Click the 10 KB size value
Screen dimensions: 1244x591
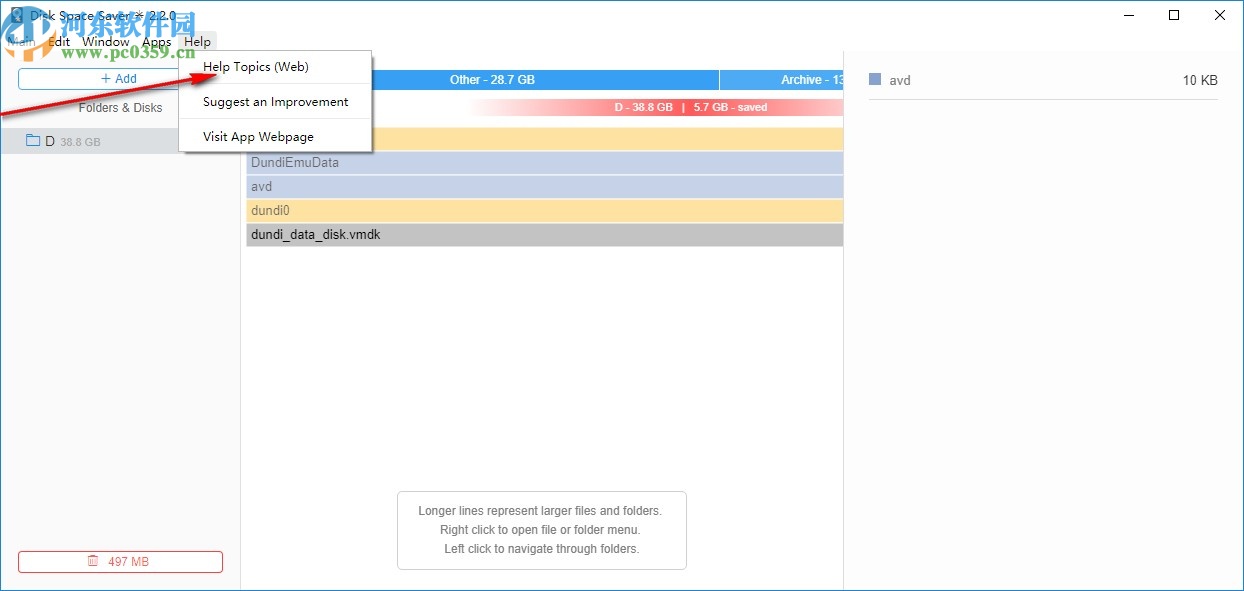pyautogui.click(x=1200, y=80)
